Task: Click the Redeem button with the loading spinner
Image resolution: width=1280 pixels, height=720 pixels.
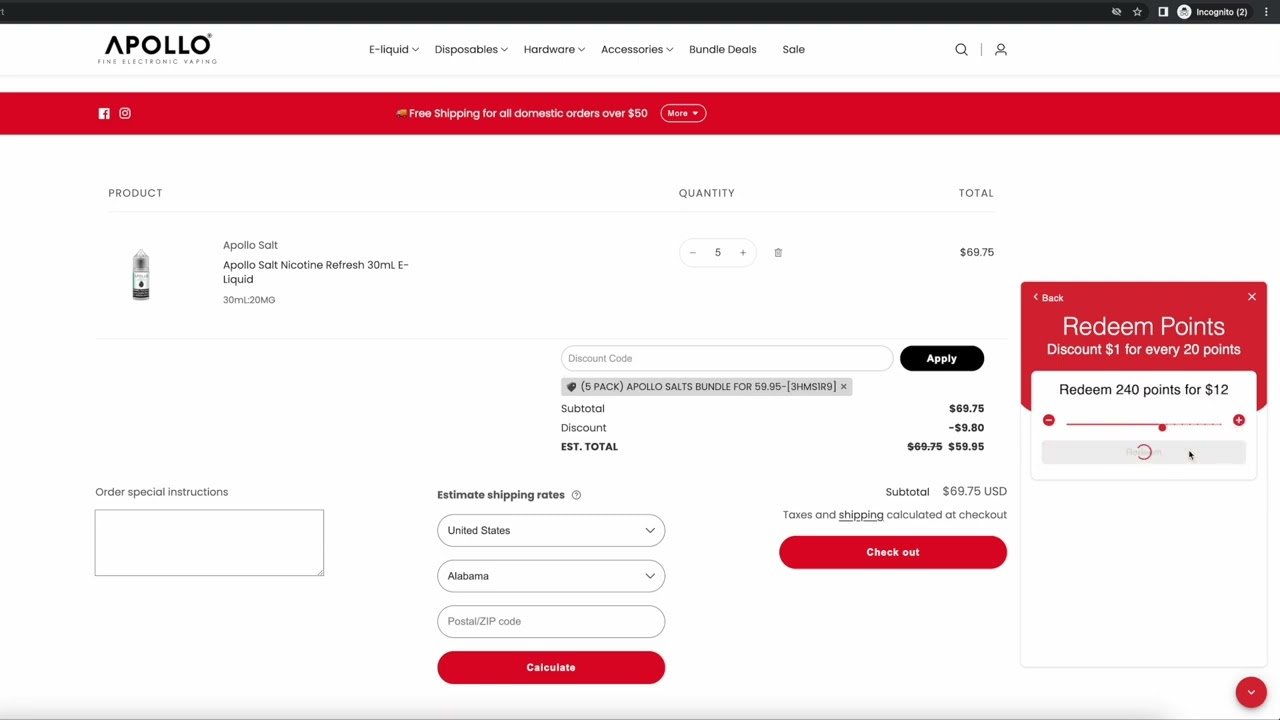Action: [x=1144, y=452]
